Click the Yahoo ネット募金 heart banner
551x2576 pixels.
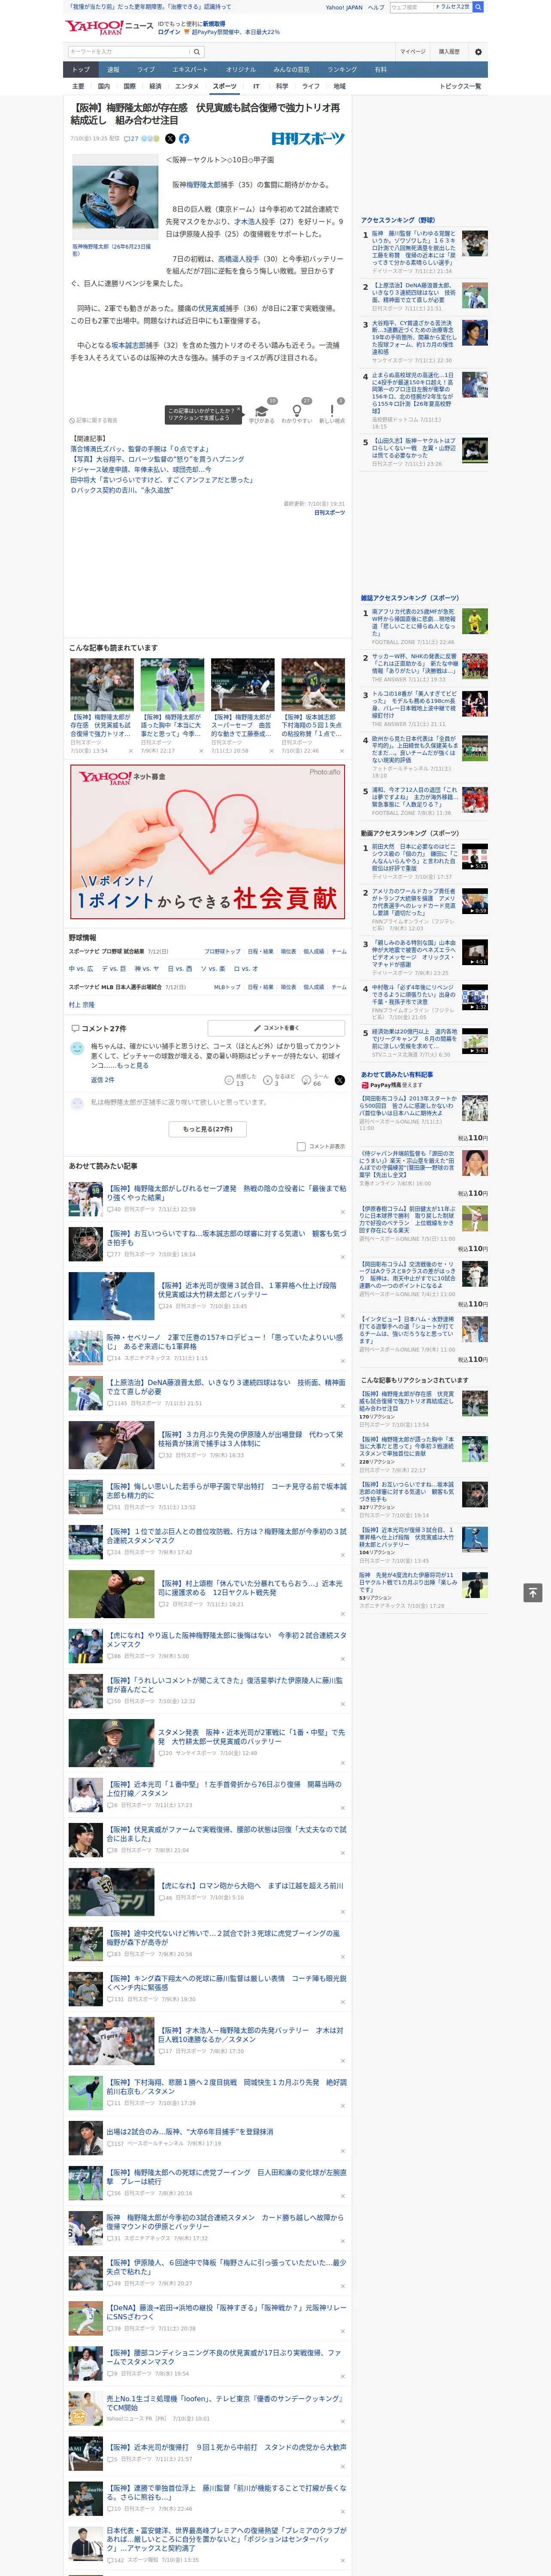[208, 842]
